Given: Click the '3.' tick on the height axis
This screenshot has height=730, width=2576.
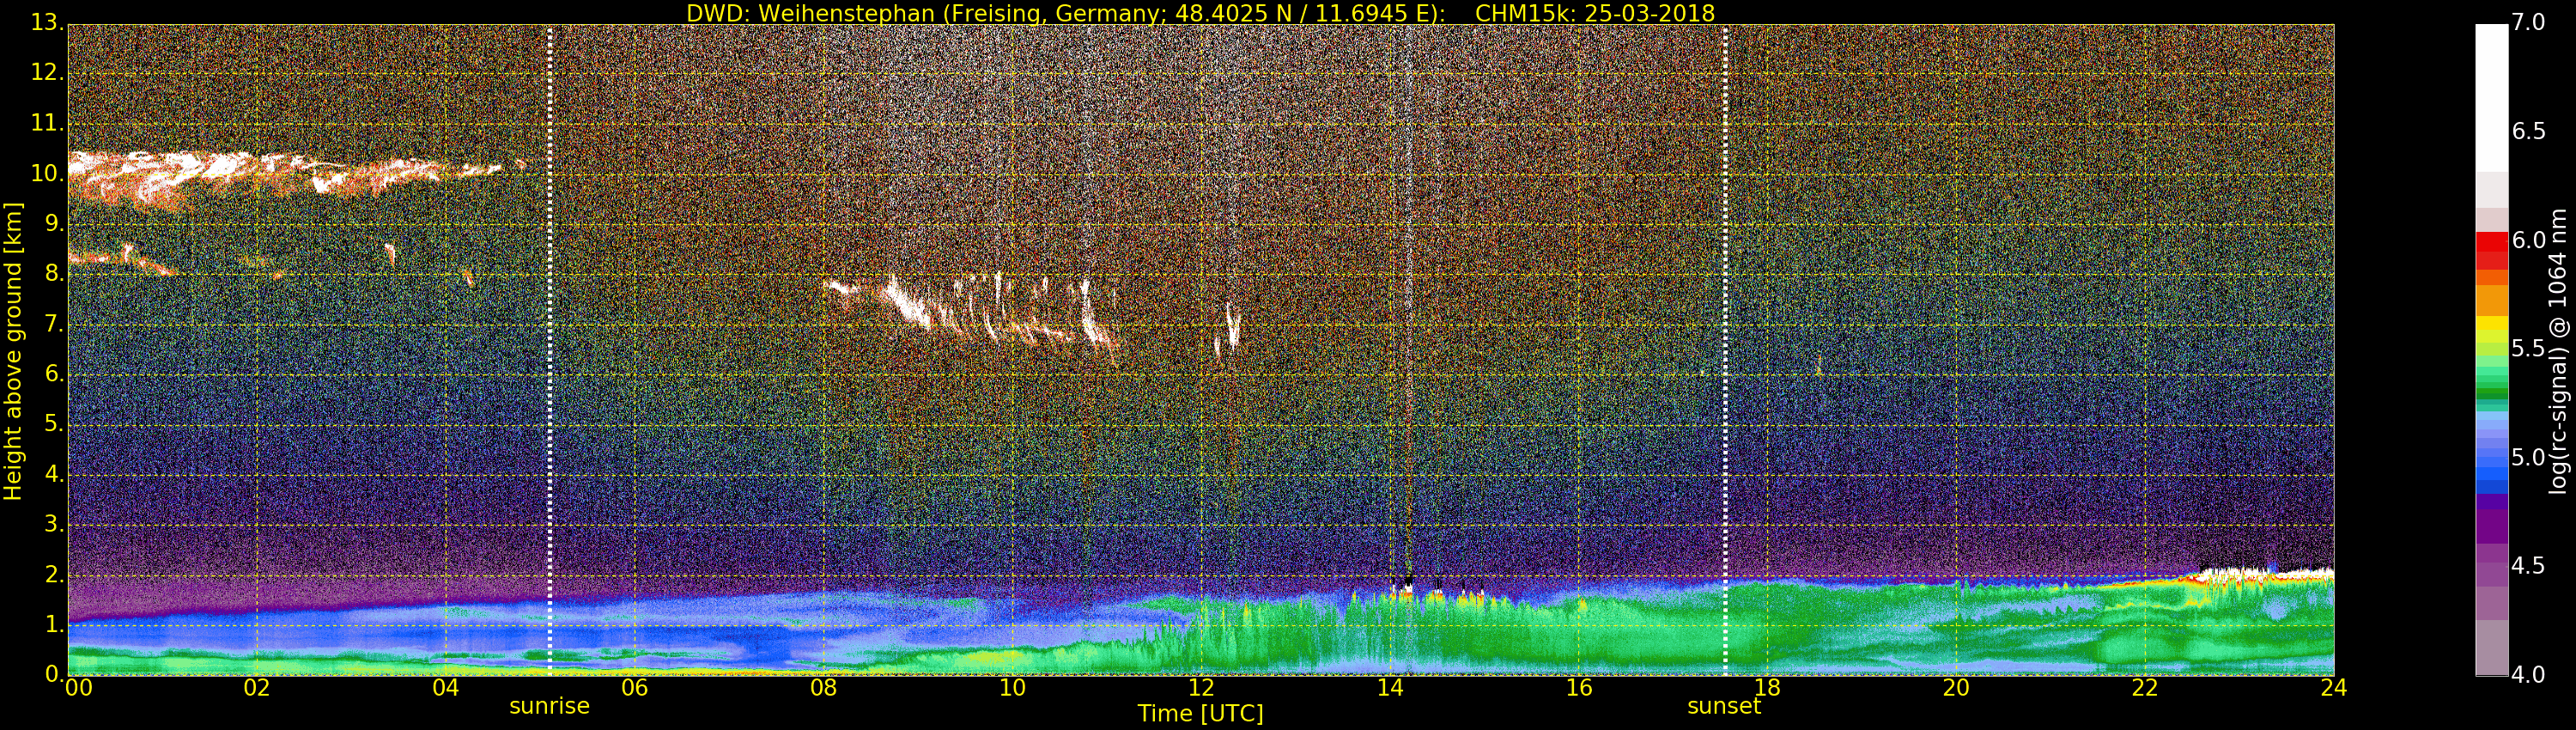Looking at the screenshot, I should pos(53,525).
